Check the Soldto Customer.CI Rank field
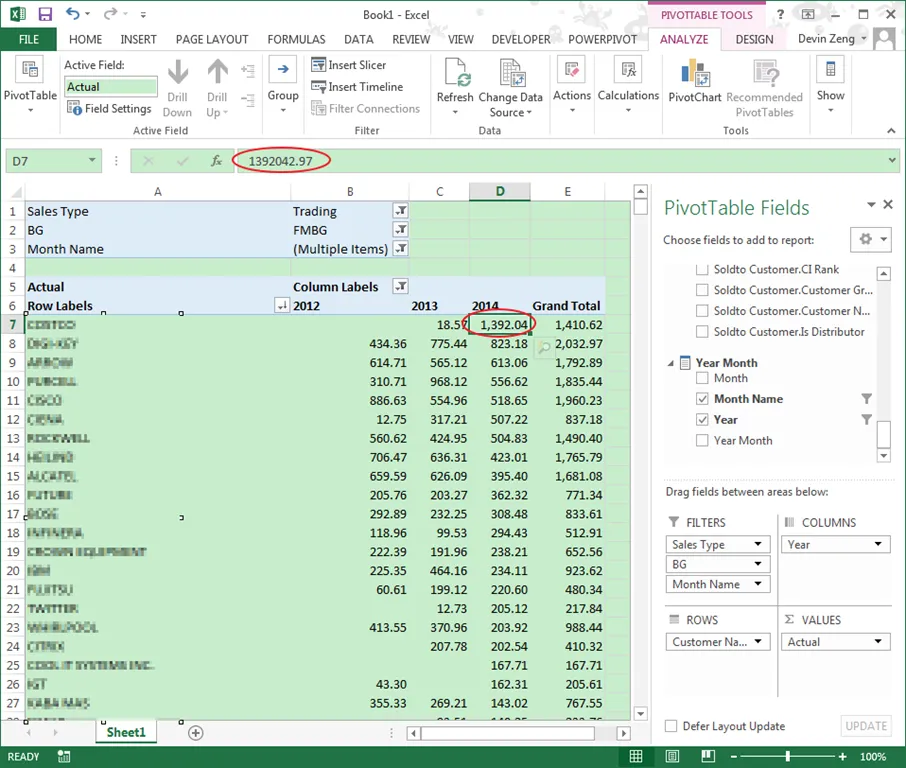Screen dimensions: 906x768 (702, 269)
